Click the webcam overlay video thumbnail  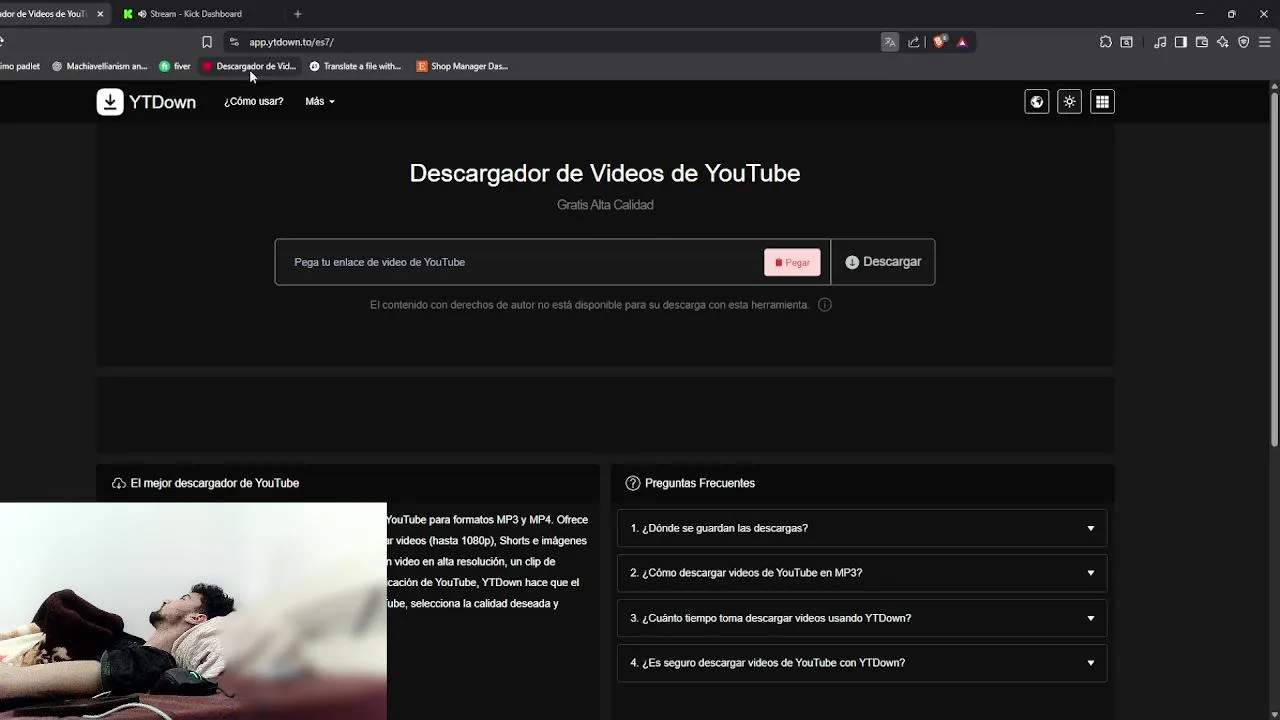[193, 611]
